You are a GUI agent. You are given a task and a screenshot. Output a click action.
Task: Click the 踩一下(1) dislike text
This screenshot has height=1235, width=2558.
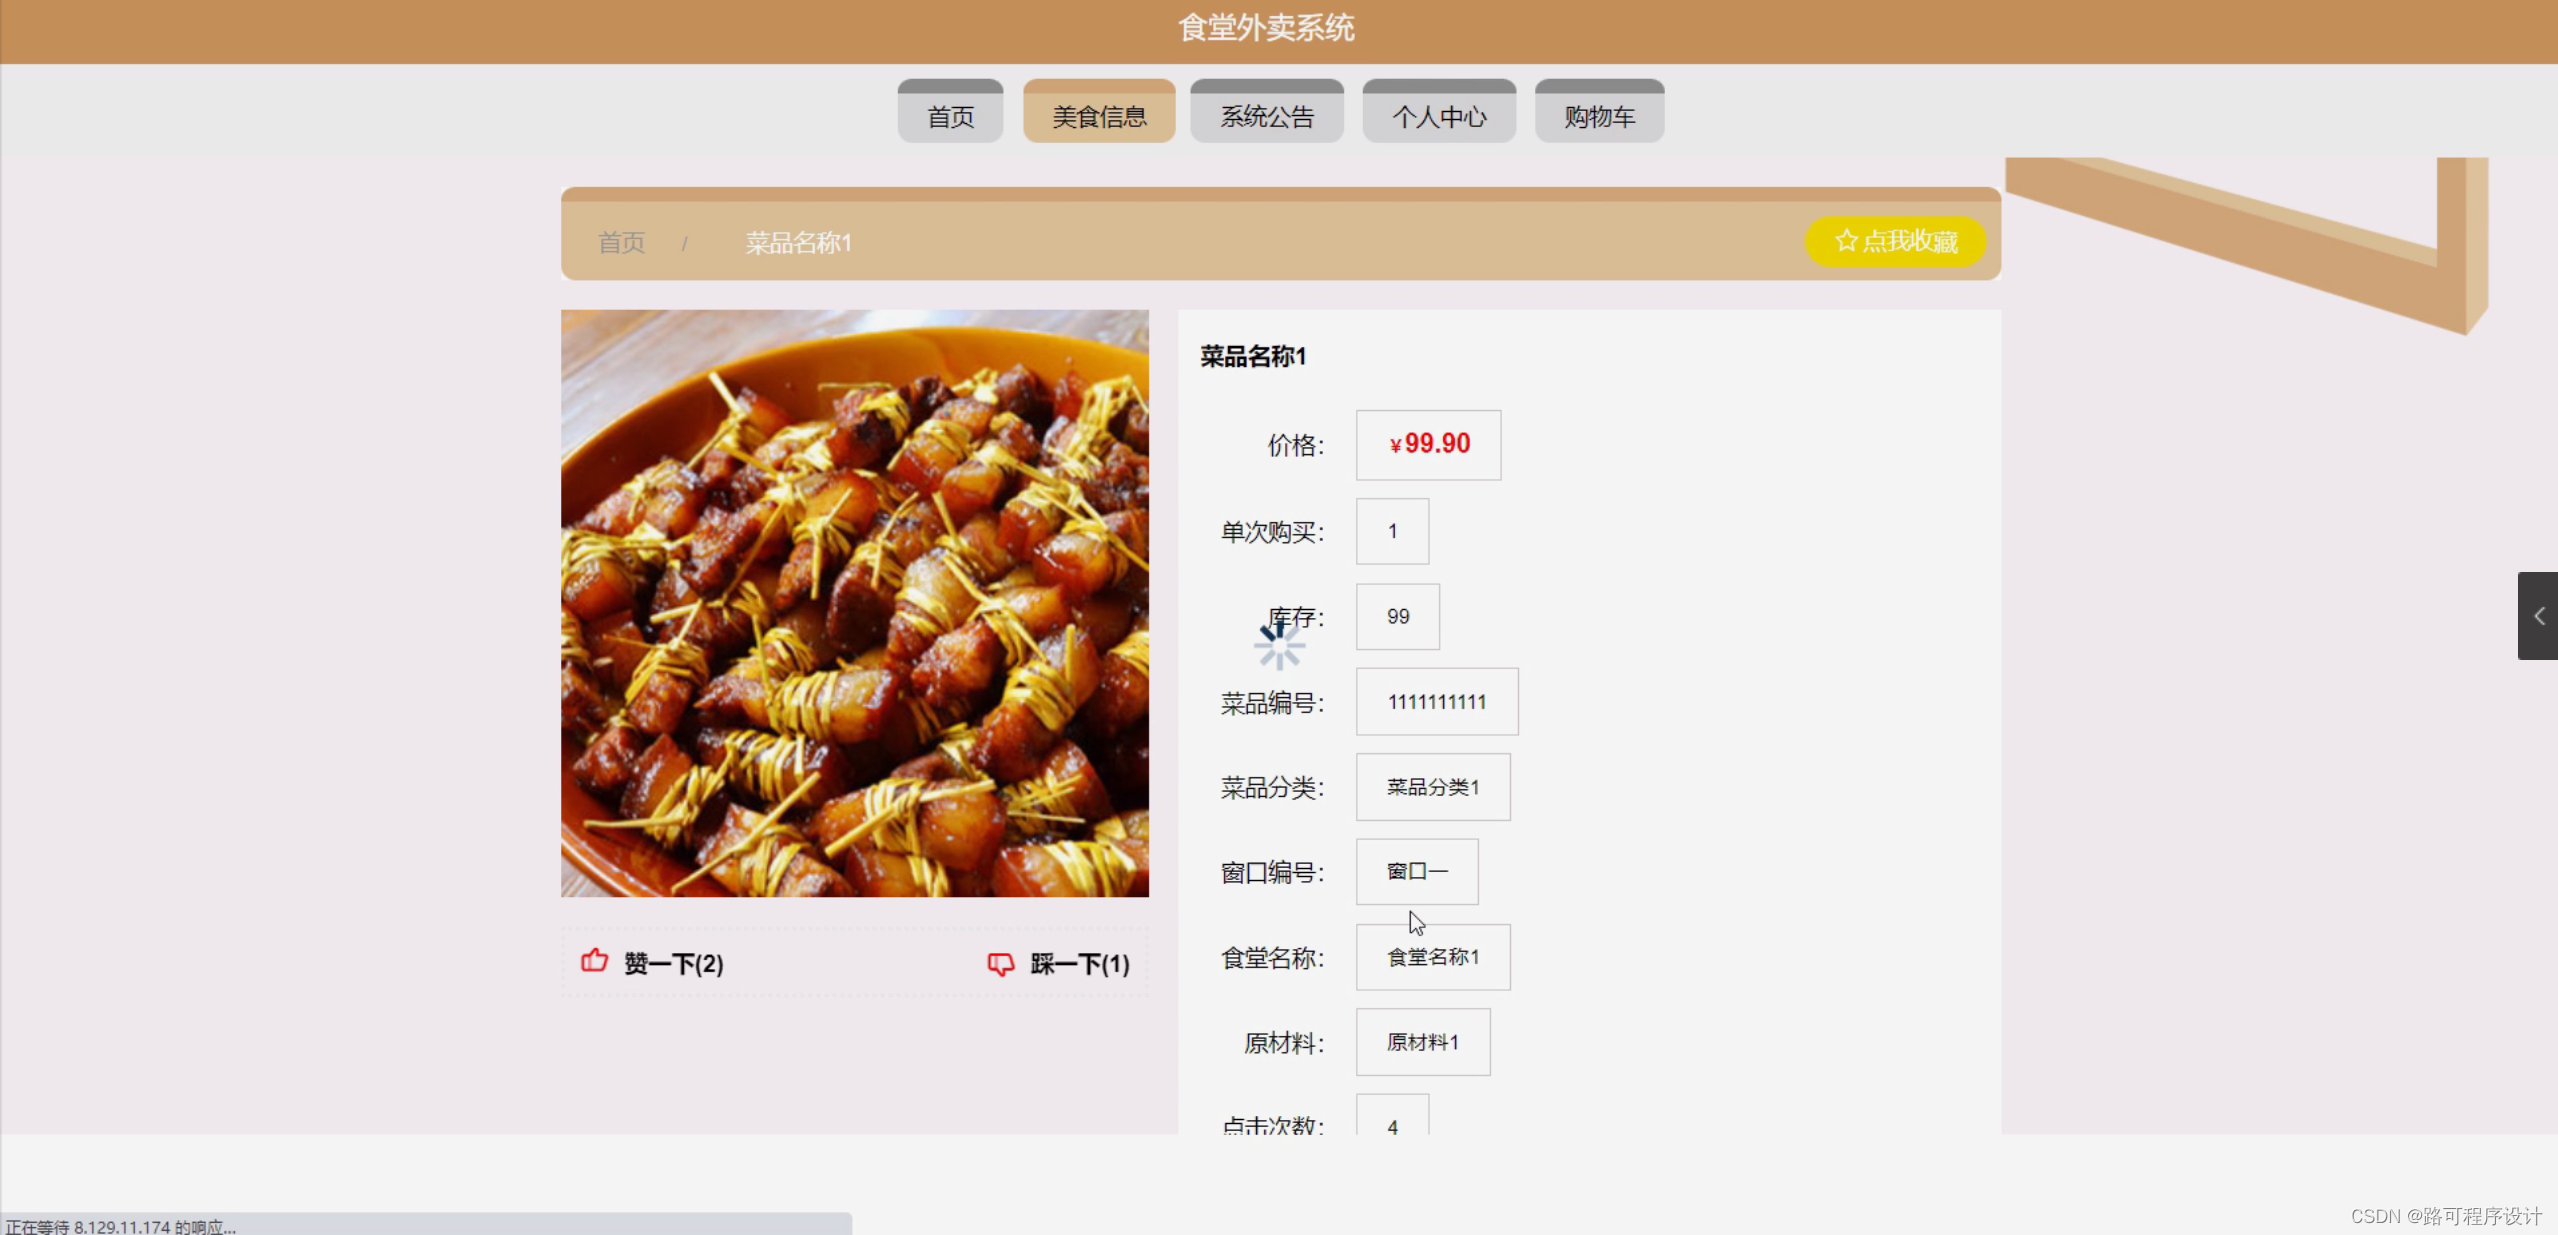(1079, 964)
